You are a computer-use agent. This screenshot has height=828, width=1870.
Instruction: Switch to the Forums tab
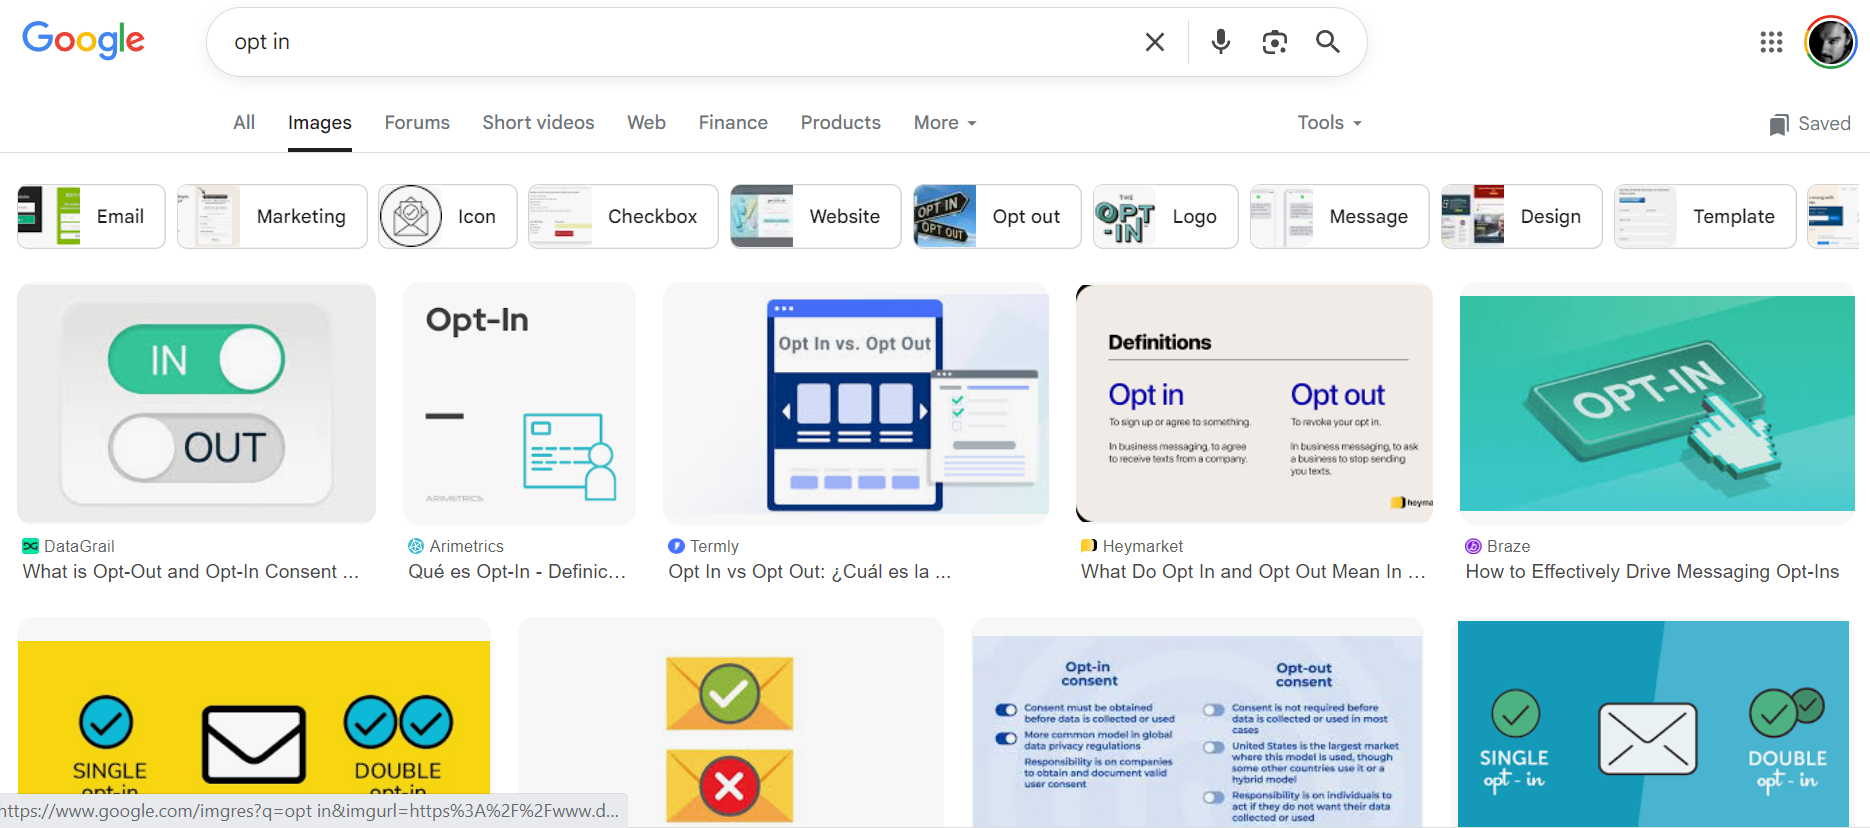click(x=417, y=122)
